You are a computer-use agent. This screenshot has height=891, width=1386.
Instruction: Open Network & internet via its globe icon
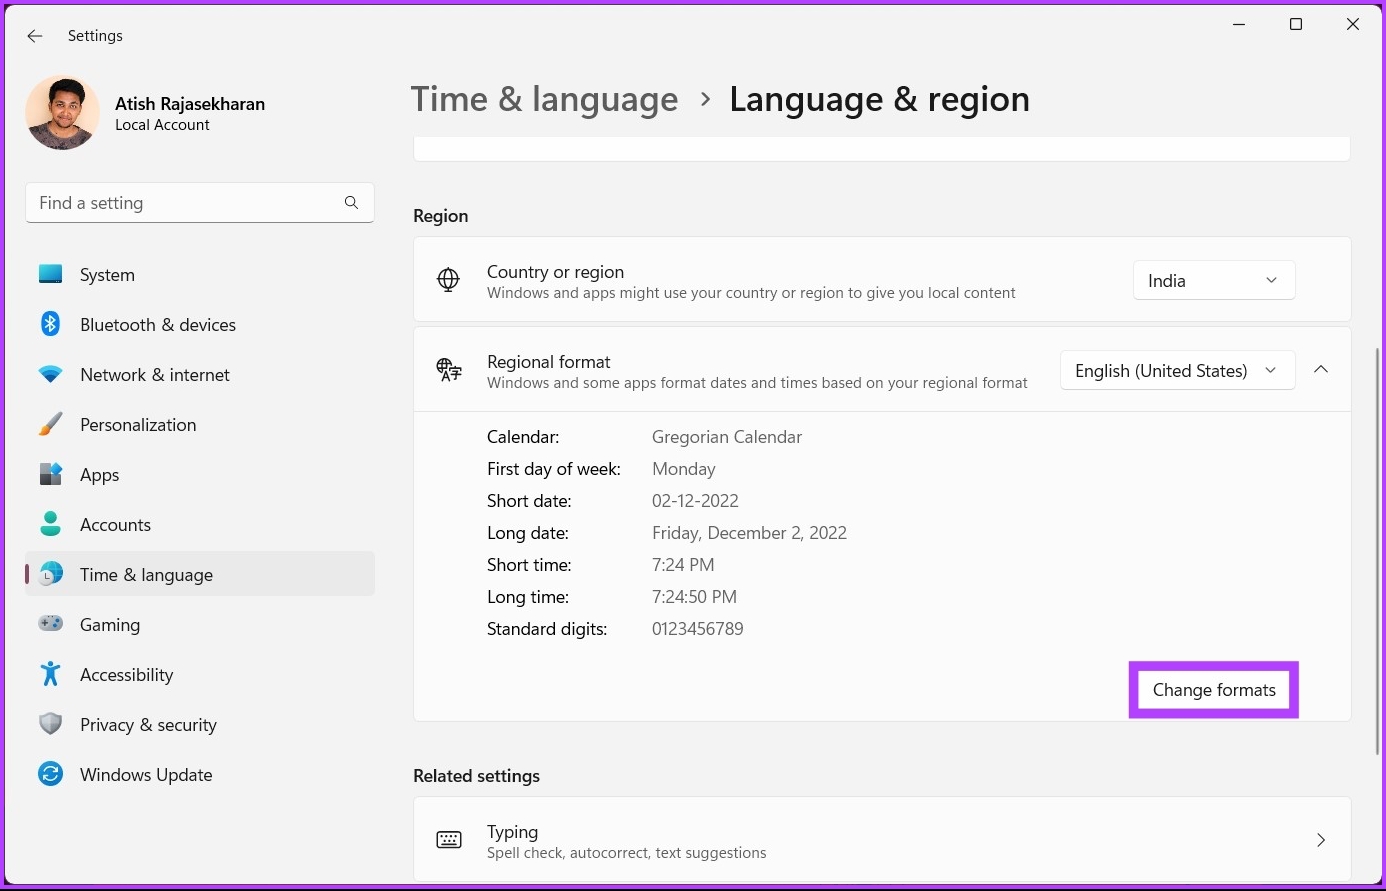(x=50, y=374)
